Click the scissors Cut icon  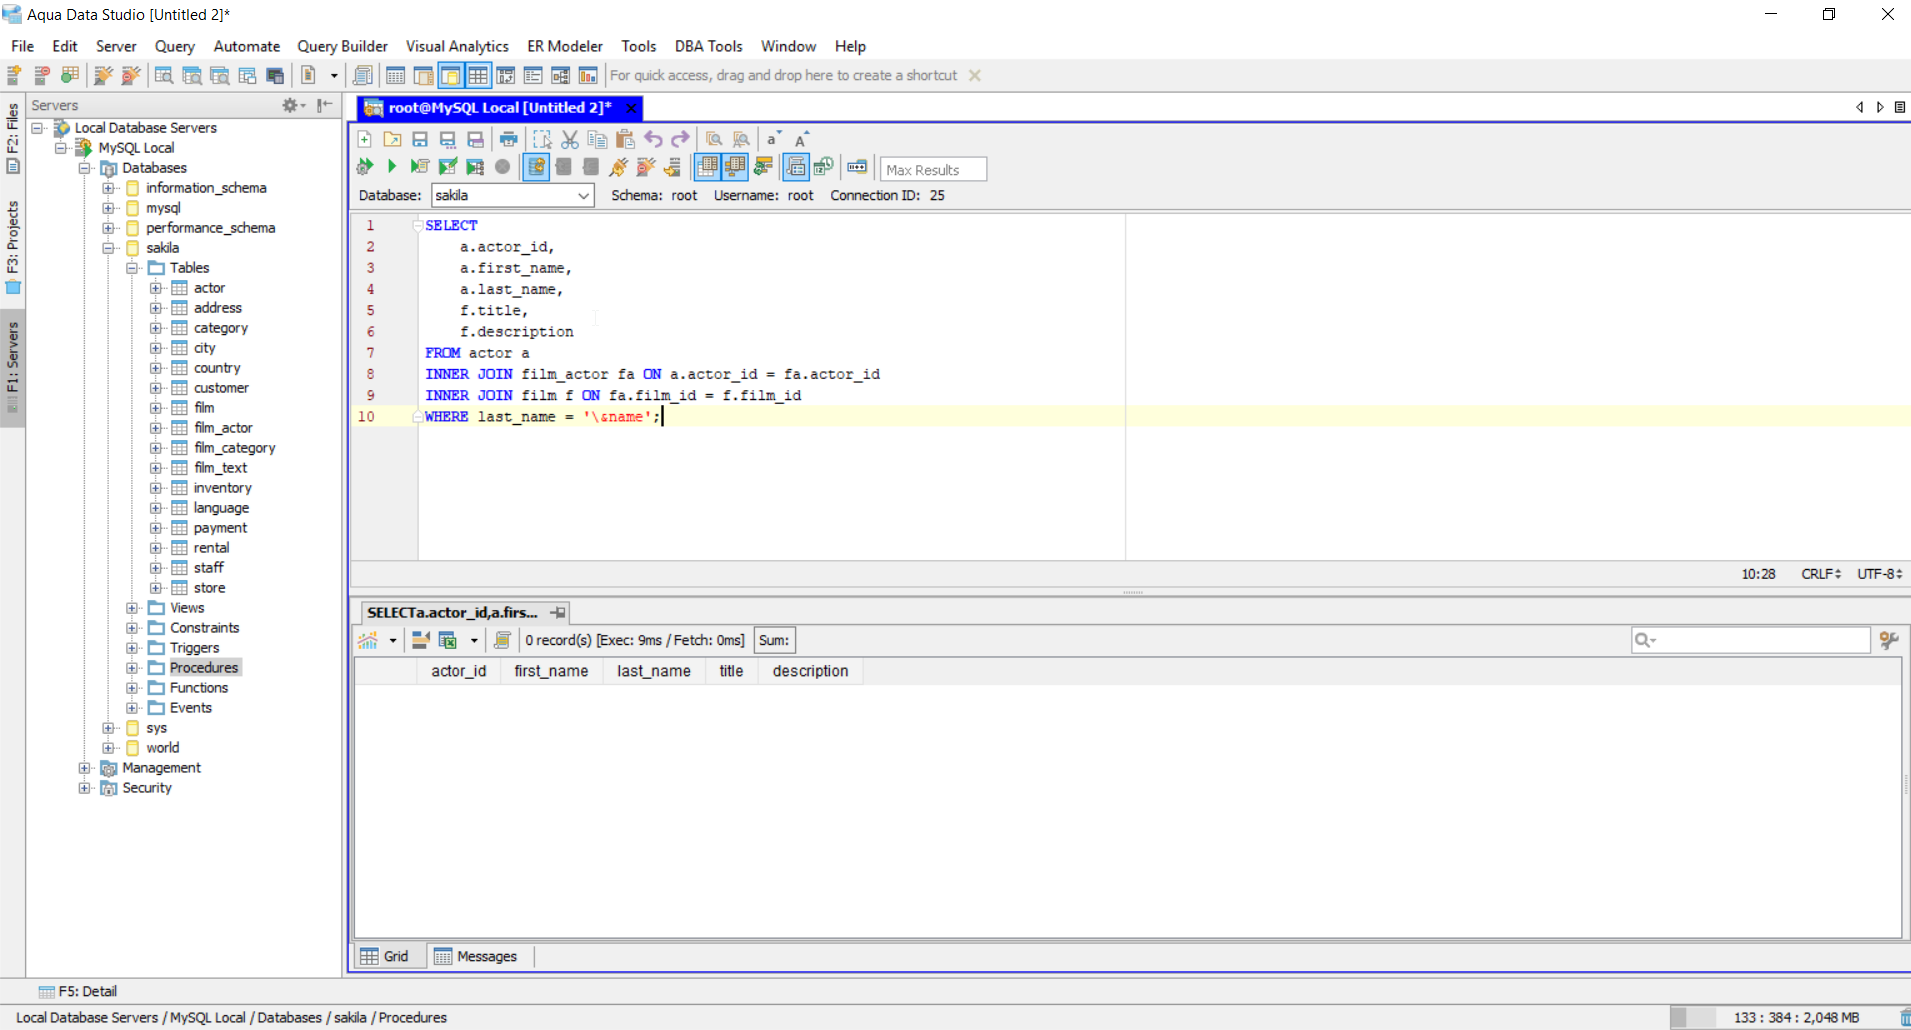570,140
